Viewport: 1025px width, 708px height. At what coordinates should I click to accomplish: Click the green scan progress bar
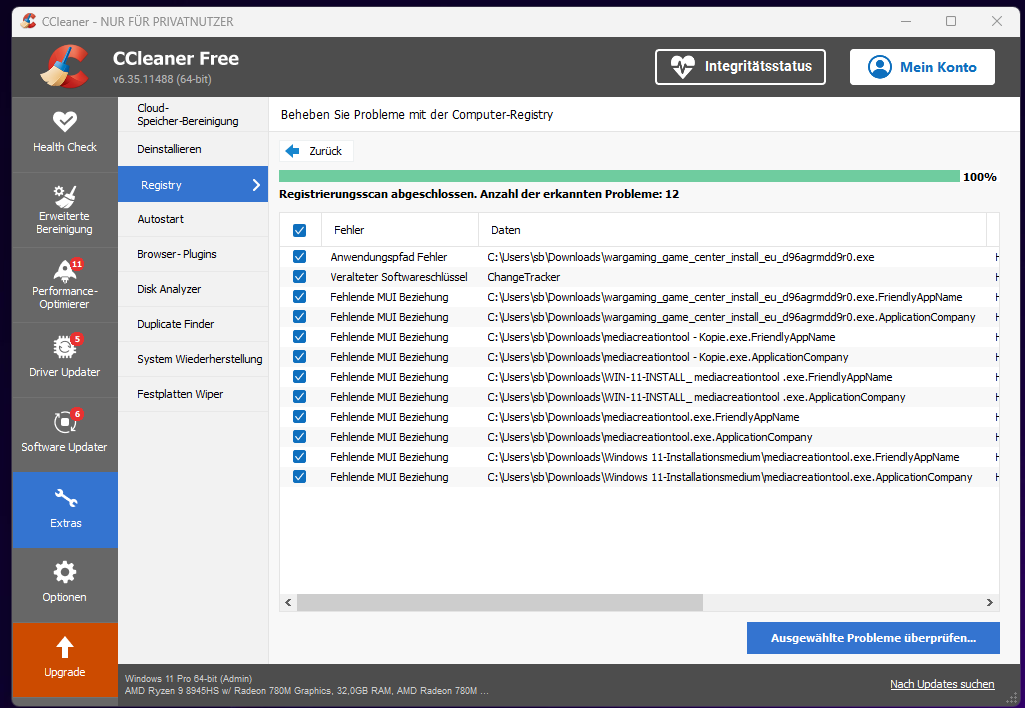pos(619,177)
